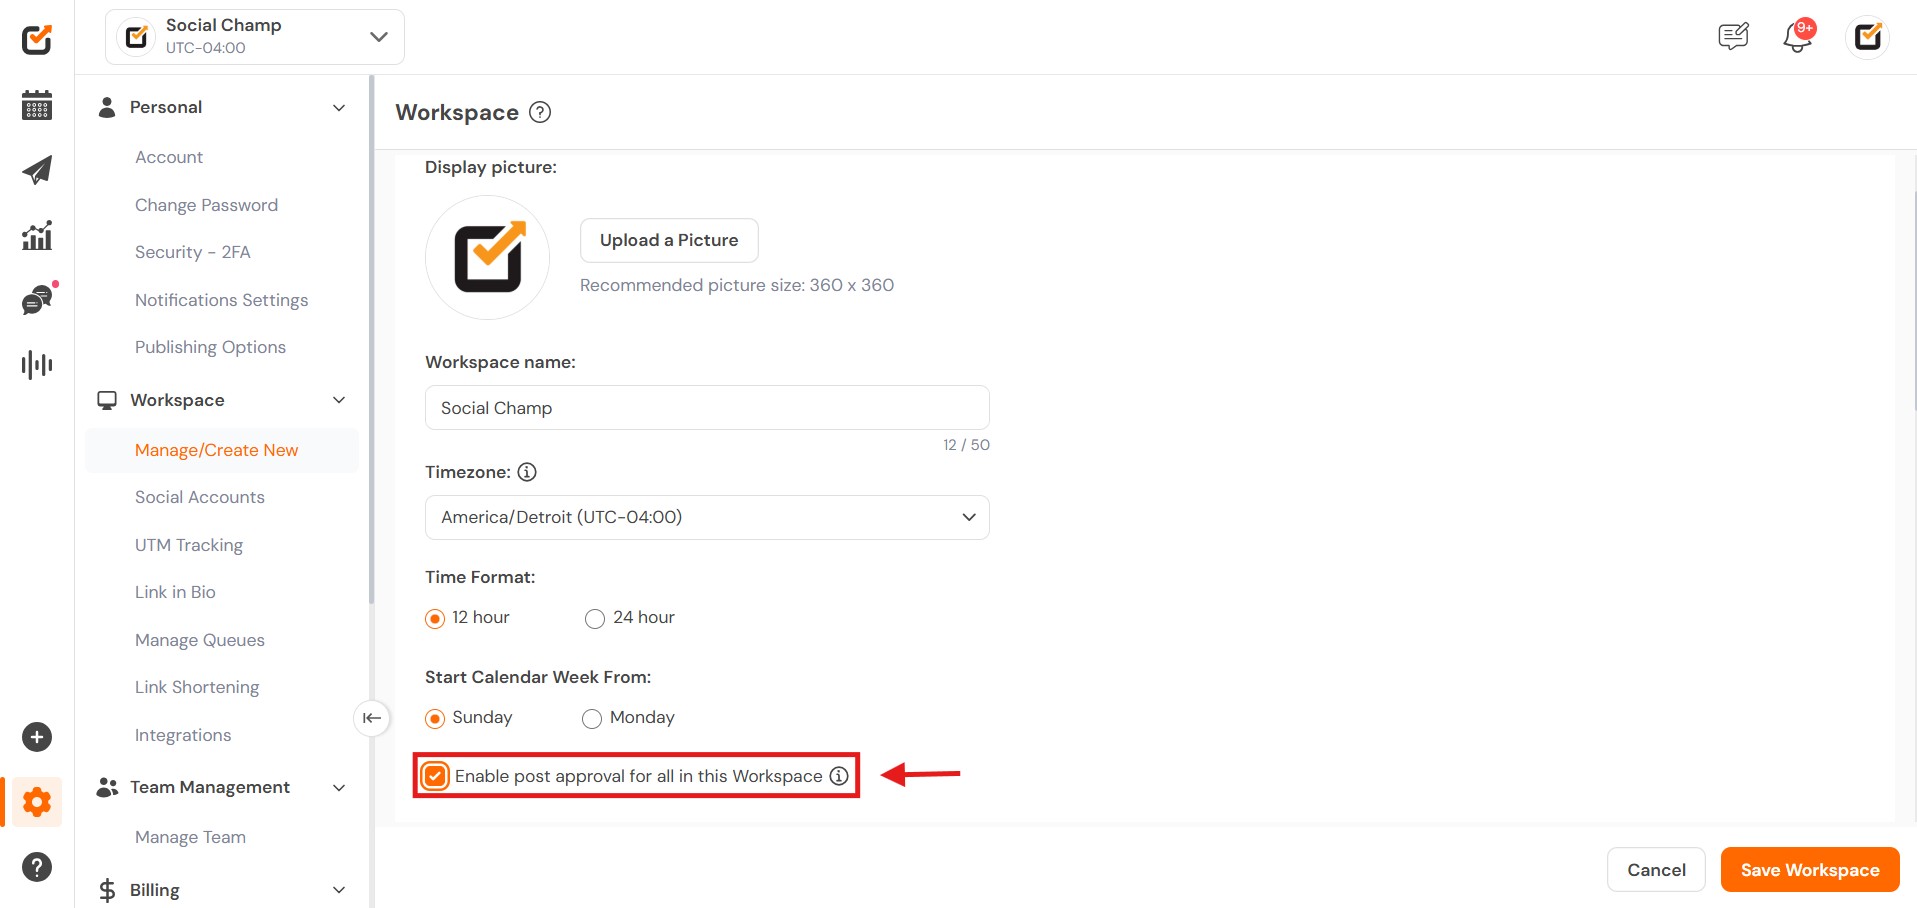Select the 24 hour time format
This screenshot has width=1917, height=908.
[595, 619]
